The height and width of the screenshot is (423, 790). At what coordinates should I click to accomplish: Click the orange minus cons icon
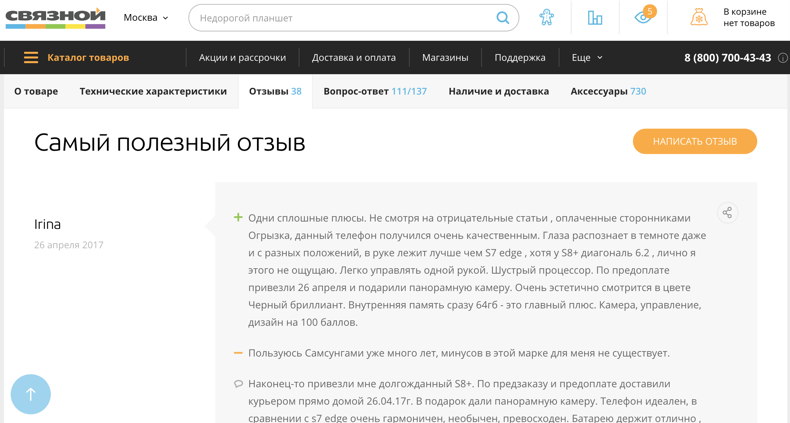pyautogui.click(x=238, y=353)
